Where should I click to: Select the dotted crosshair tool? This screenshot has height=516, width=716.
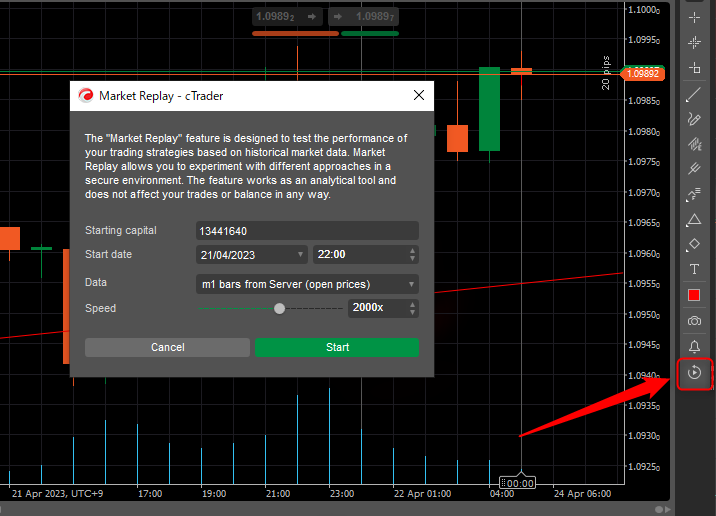click(x=694, y=42)
